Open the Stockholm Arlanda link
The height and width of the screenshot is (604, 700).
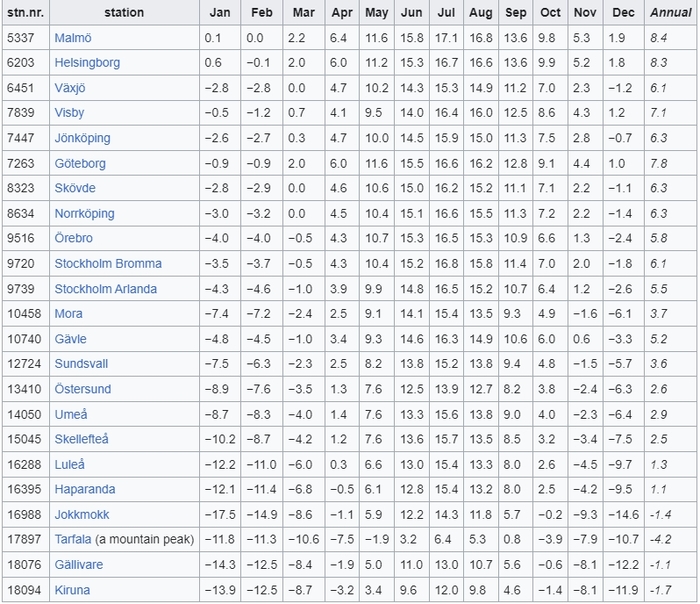[105, 289]
